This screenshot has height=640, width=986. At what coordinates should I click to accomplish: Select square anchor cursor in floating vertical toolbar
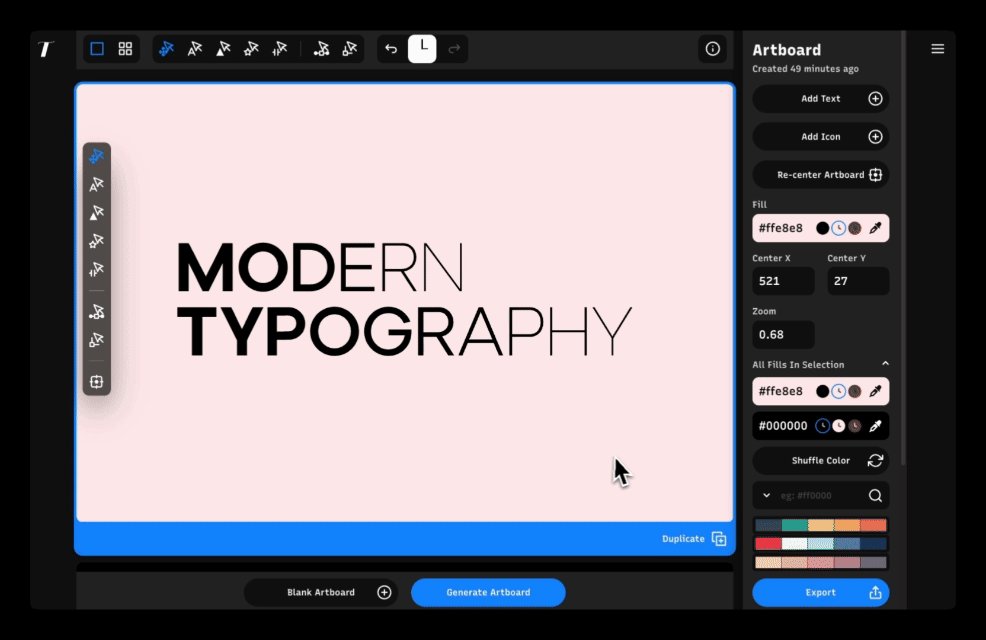[96, 339]
